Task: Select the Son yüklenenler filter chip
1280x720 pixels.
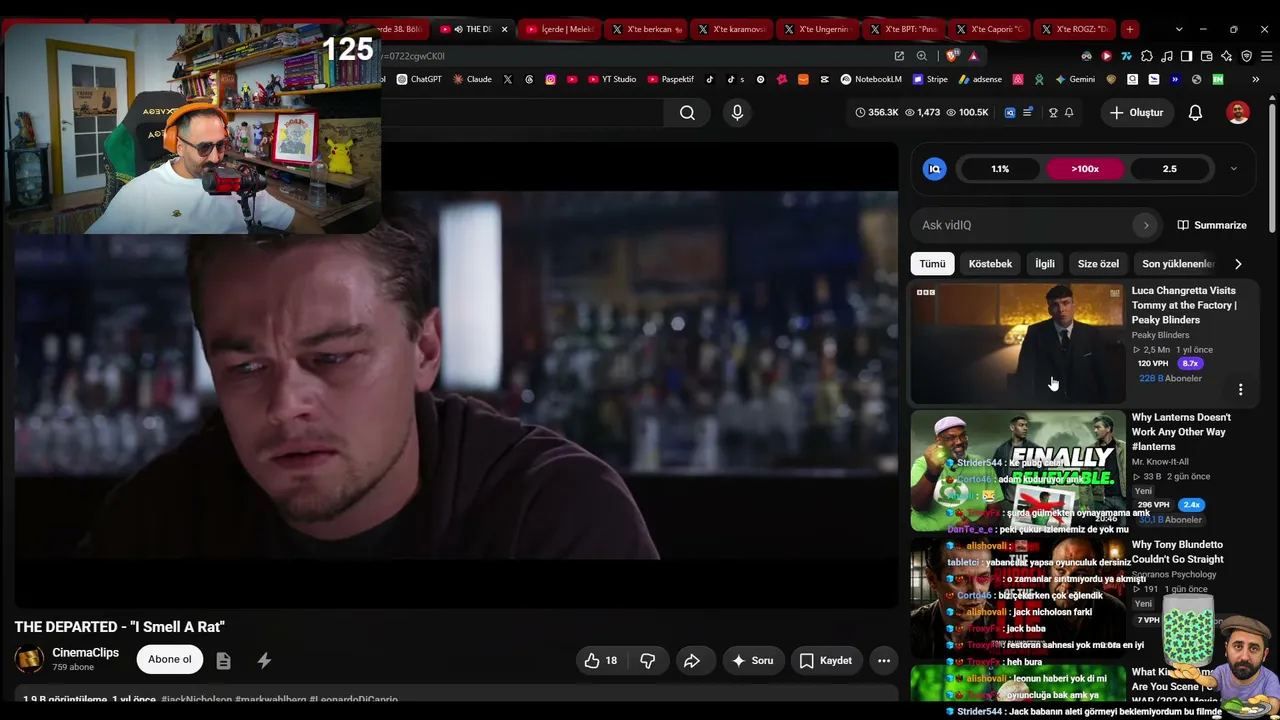Action: pos(1178,264)
